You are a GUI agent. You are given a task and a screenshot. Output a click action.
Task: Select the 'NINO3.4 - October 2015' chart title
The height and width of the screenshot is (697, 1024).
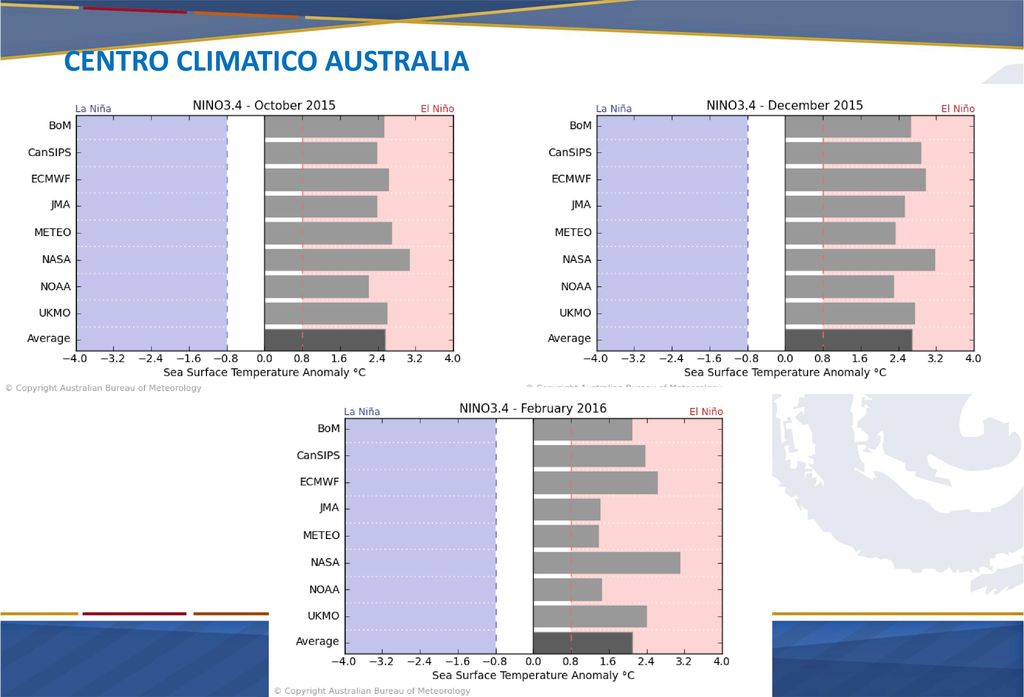click(x=264, y=105)
